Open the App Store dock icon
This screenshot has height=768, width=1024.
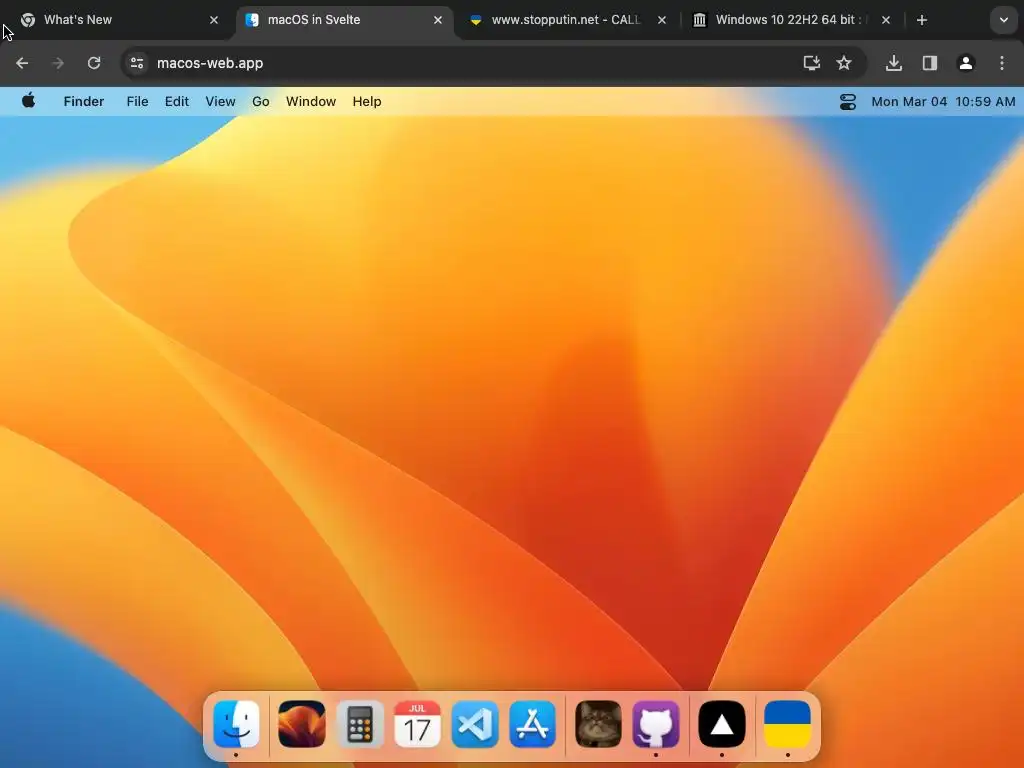(x=532, y=724)
